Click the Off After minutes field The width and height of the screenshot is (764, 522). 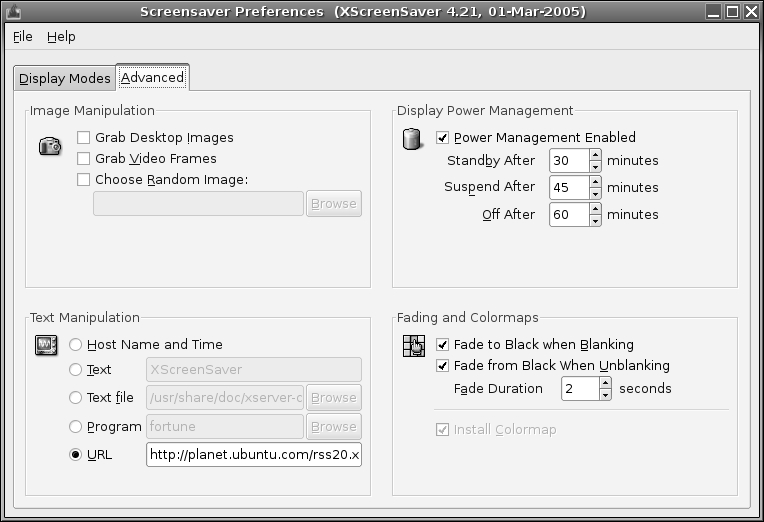[x=568, y=215]
